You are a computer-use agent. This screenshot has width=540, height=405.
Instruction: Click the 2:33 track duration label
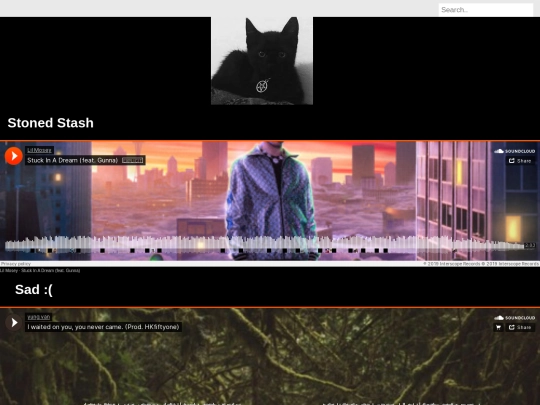tap(530, 245)
